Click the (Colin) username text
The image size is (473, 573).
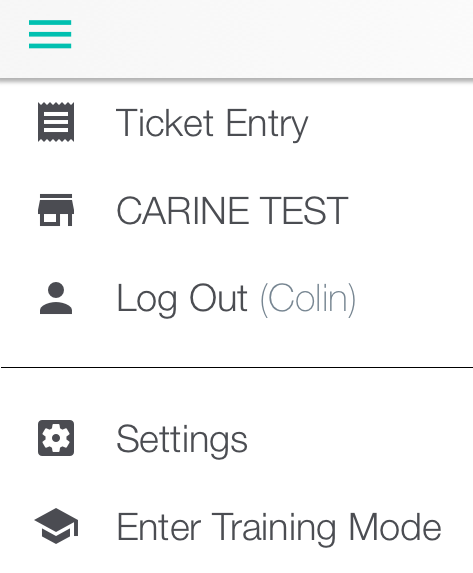click(x=308, y=300)
